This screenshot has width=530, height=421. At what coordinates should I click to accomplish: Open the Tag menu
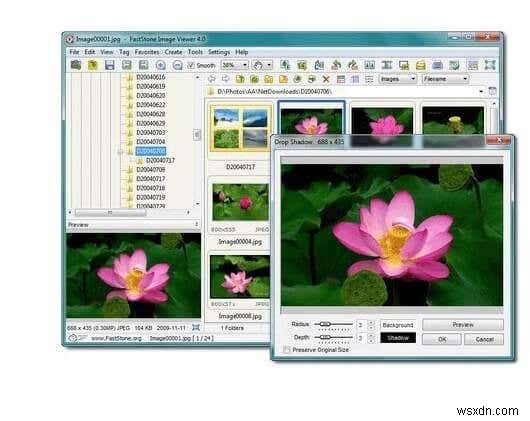click(124, 52)
